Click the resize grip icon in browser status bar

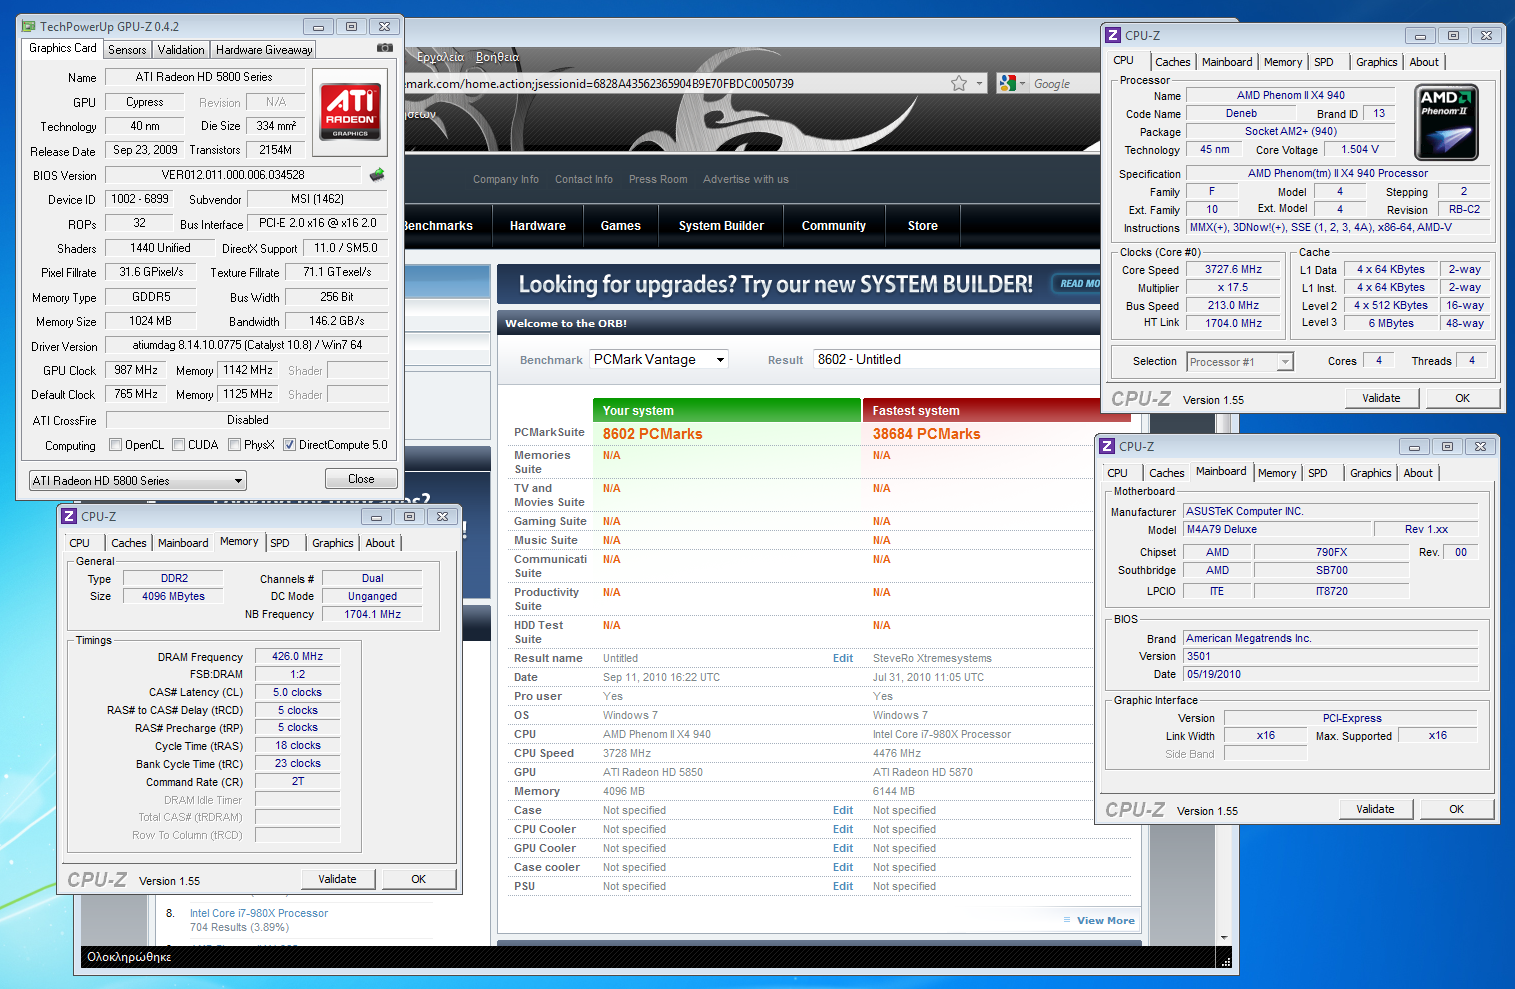(x=1225, y=961)
